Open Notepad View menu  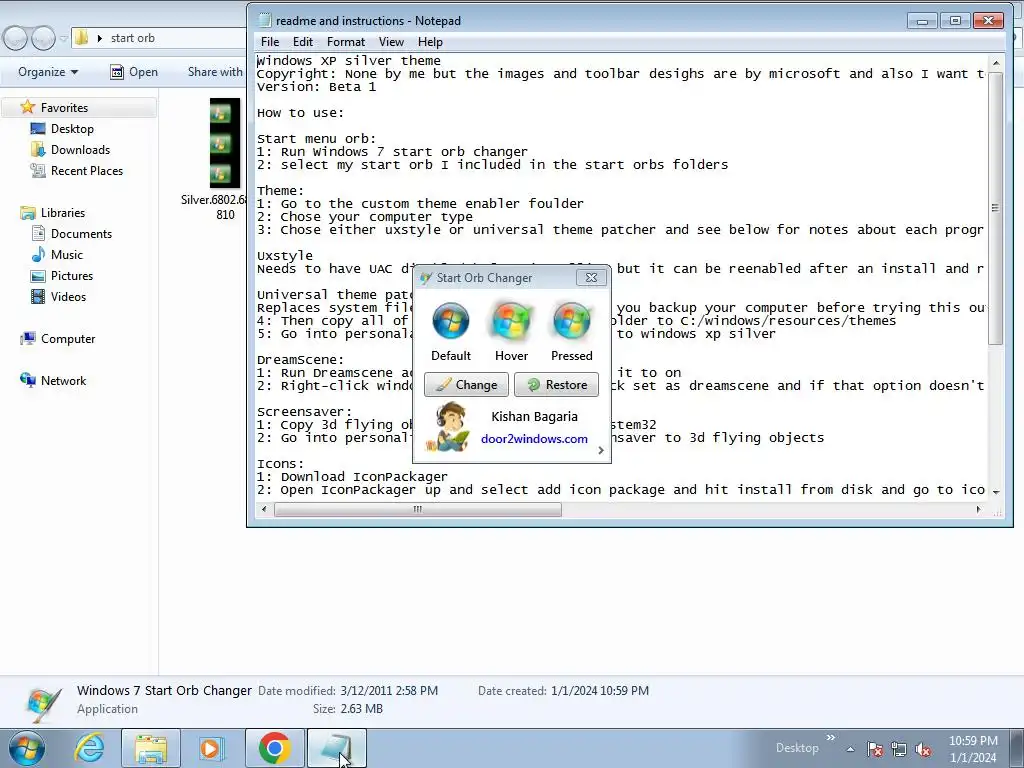point(391,42)
